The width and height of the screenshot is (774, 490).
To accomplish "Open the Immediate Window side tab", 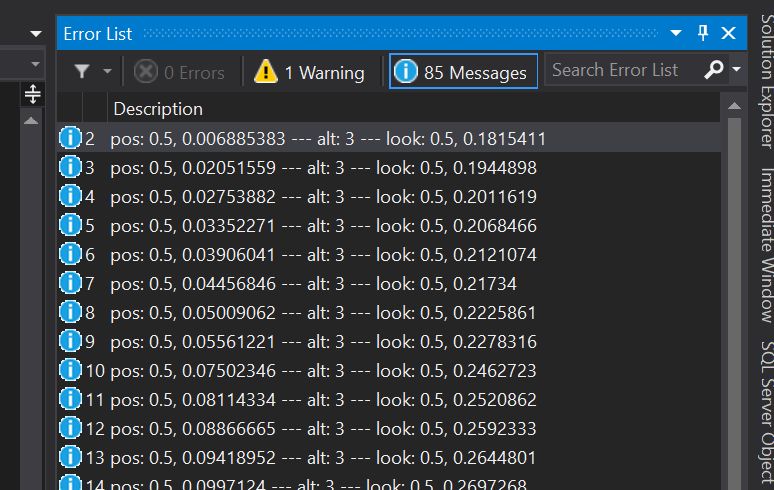I will [x=766, y=245].
